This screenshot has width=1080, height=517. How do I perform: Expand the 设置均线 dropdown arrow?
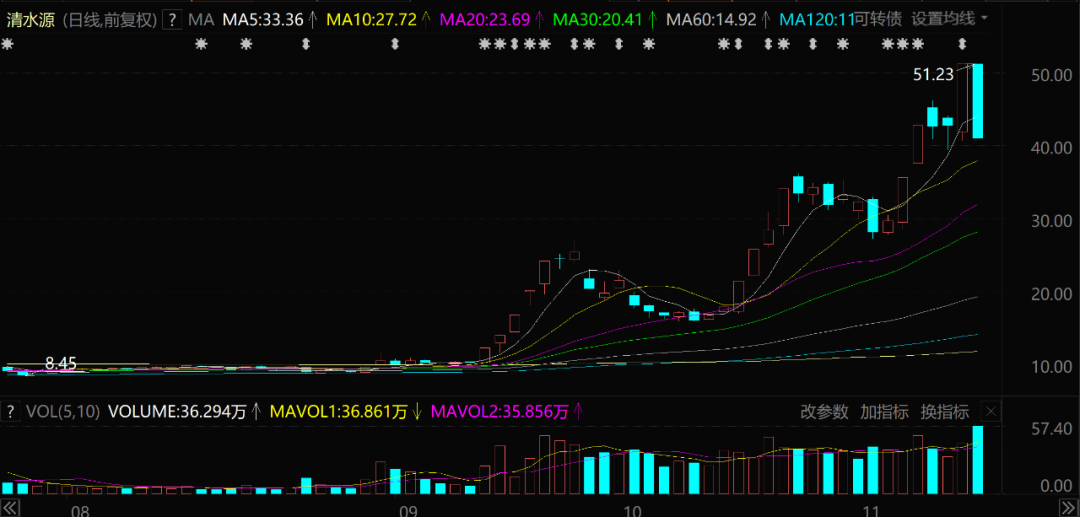tap(984, 18)
